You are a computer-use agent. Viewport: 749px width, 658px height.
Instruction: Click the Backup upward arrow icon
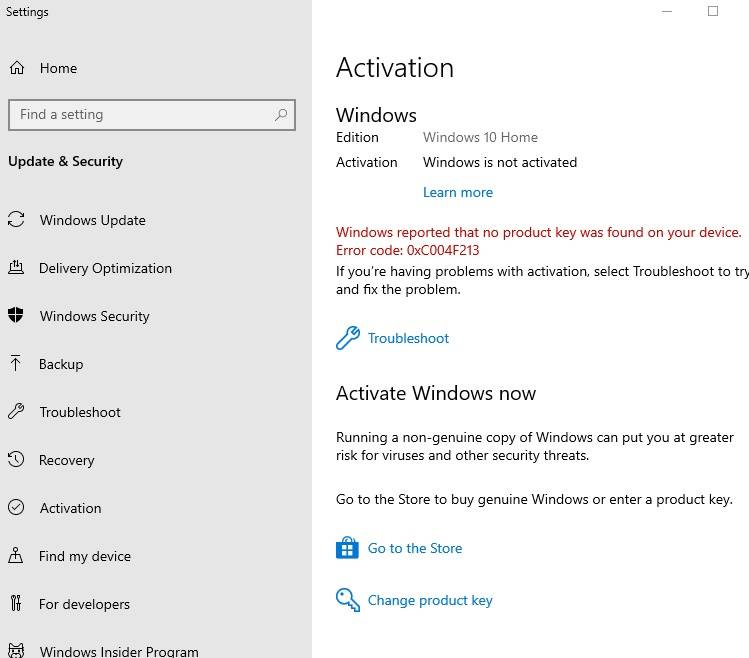coord(16,363)
